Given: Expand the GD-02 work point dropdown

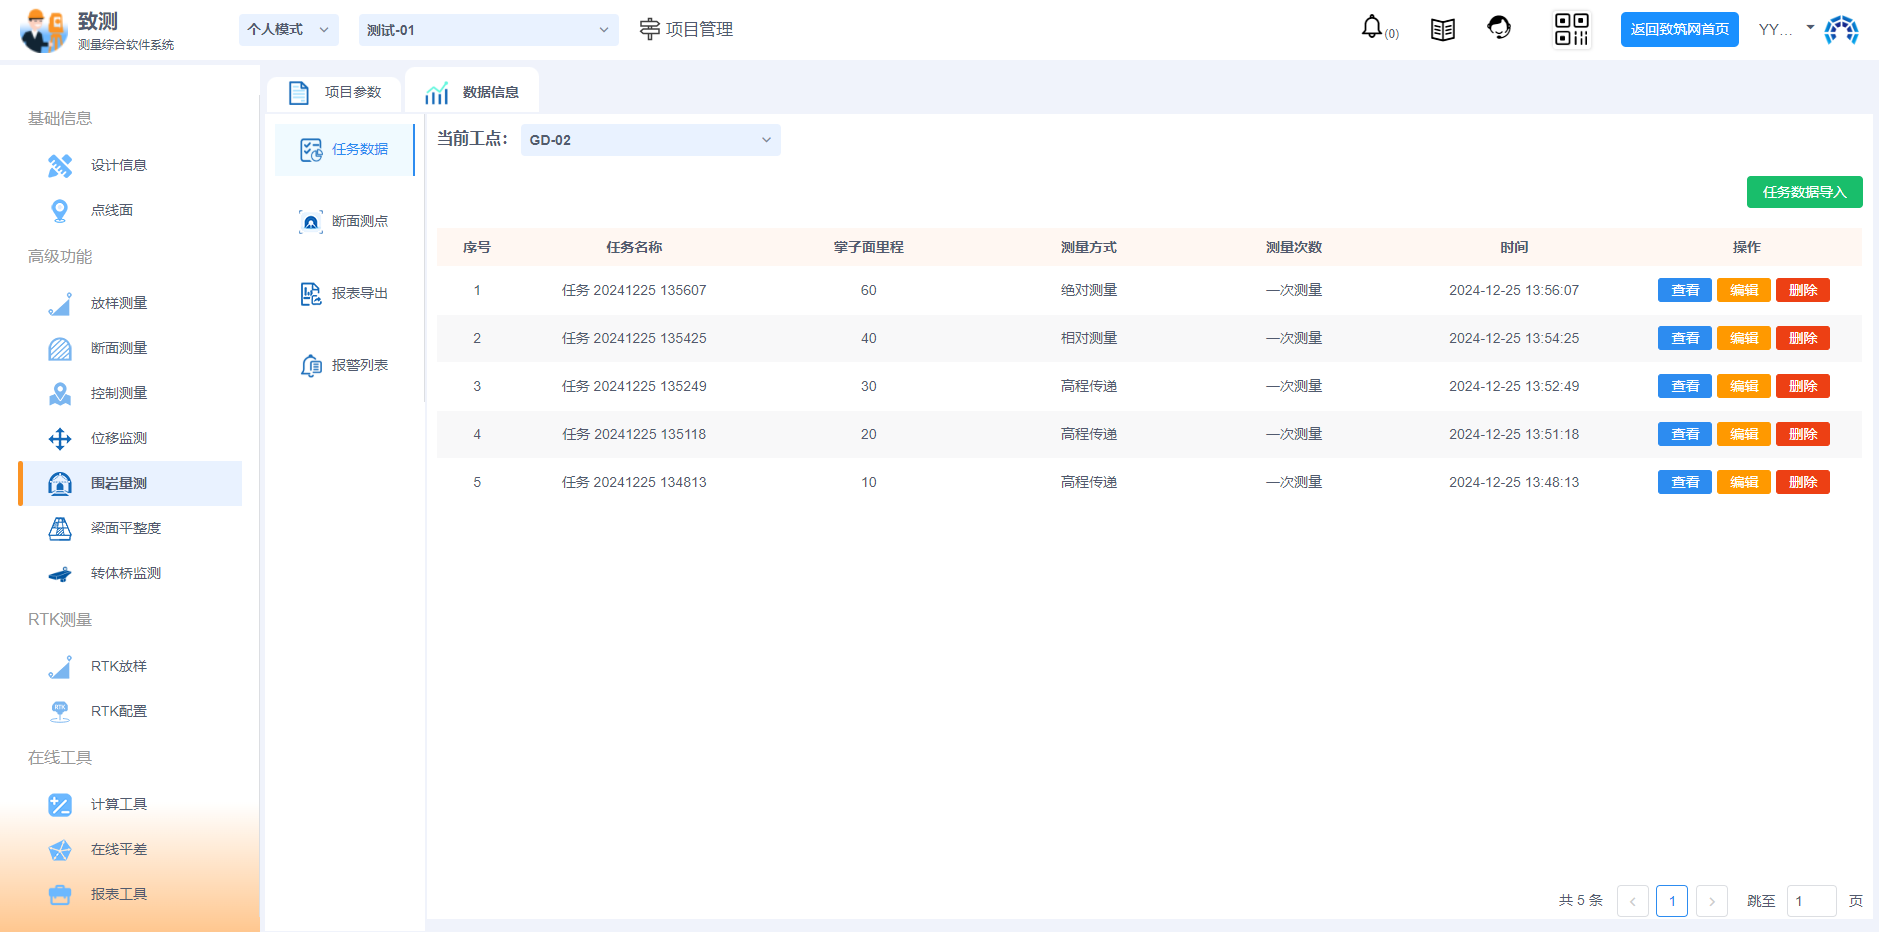Looking at the screenshot, I should click(x=650, y=140).
